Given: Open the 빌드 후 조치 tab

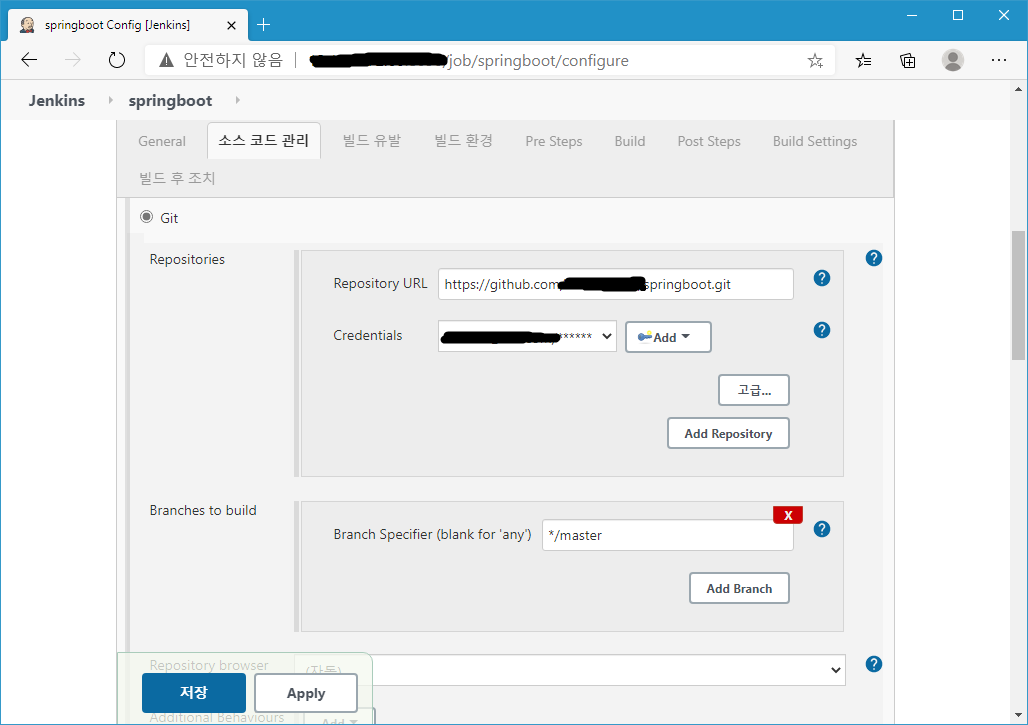Looking at the screenshot, I should (x=177, y=178).
